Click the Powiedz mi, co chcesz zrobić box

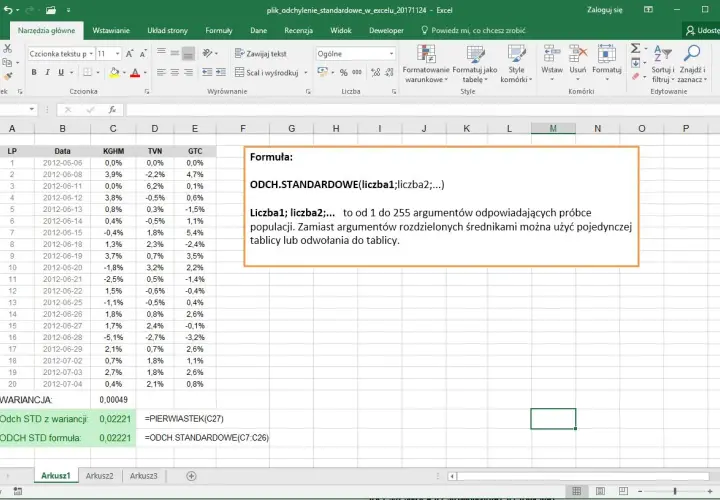[473, 30]
